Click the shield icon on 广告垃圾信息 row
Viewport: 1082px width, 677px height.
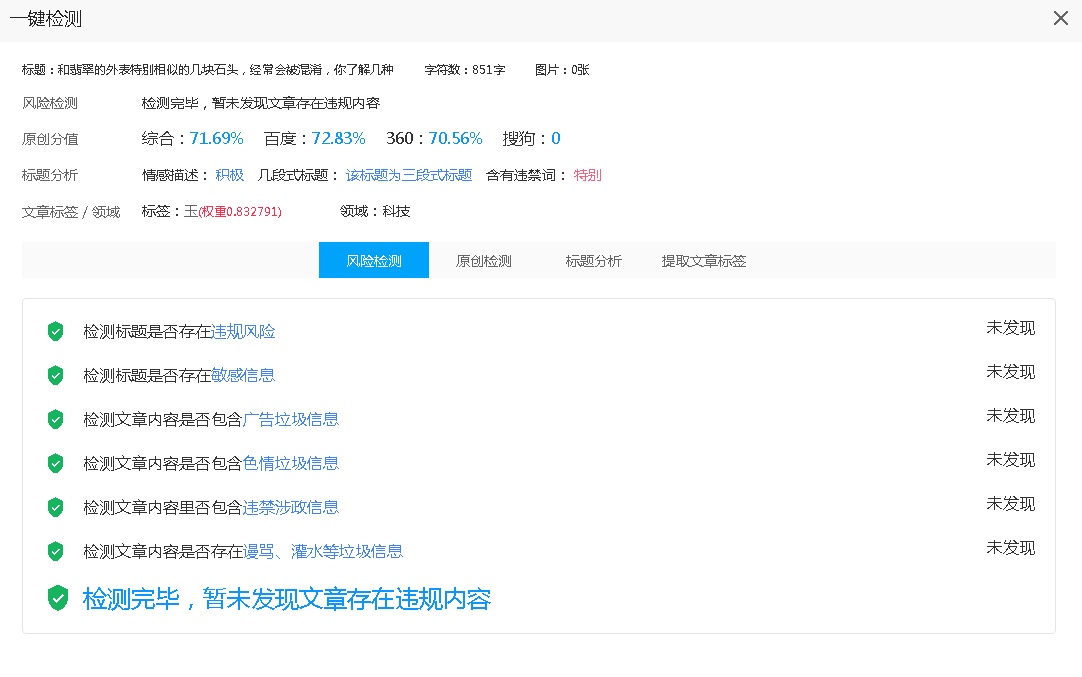[x=55, y=419]
